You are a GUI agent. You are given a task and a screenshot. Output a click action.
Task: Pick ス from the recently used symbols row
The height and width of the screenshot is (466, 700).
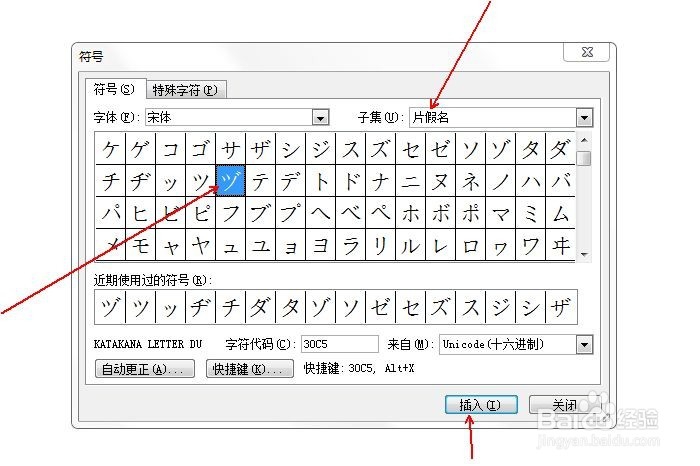(x=470, y=307)
